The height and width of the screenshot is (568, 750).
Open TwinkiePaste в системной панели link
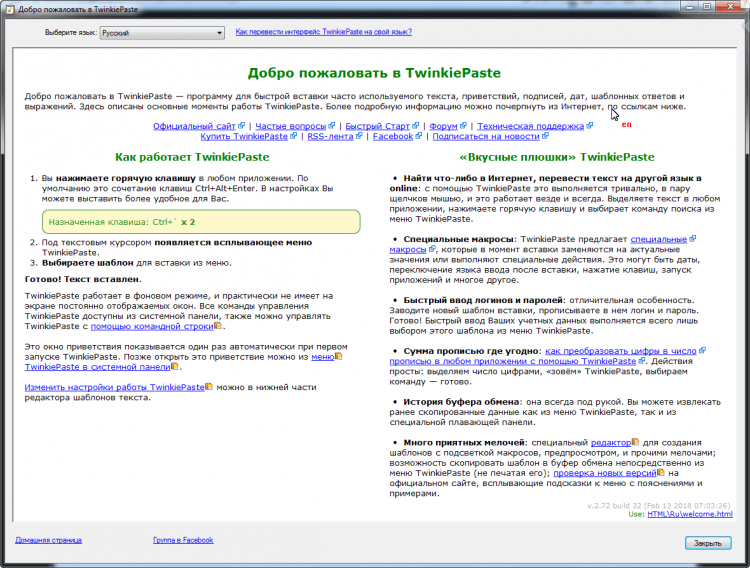point(98,367)
